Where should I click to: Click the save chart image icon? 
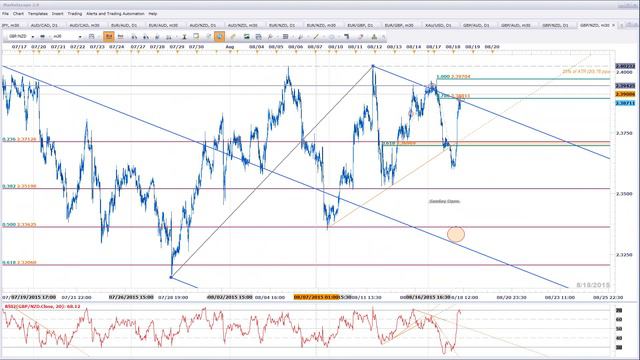pyautogui.click(x=247, y=37)
